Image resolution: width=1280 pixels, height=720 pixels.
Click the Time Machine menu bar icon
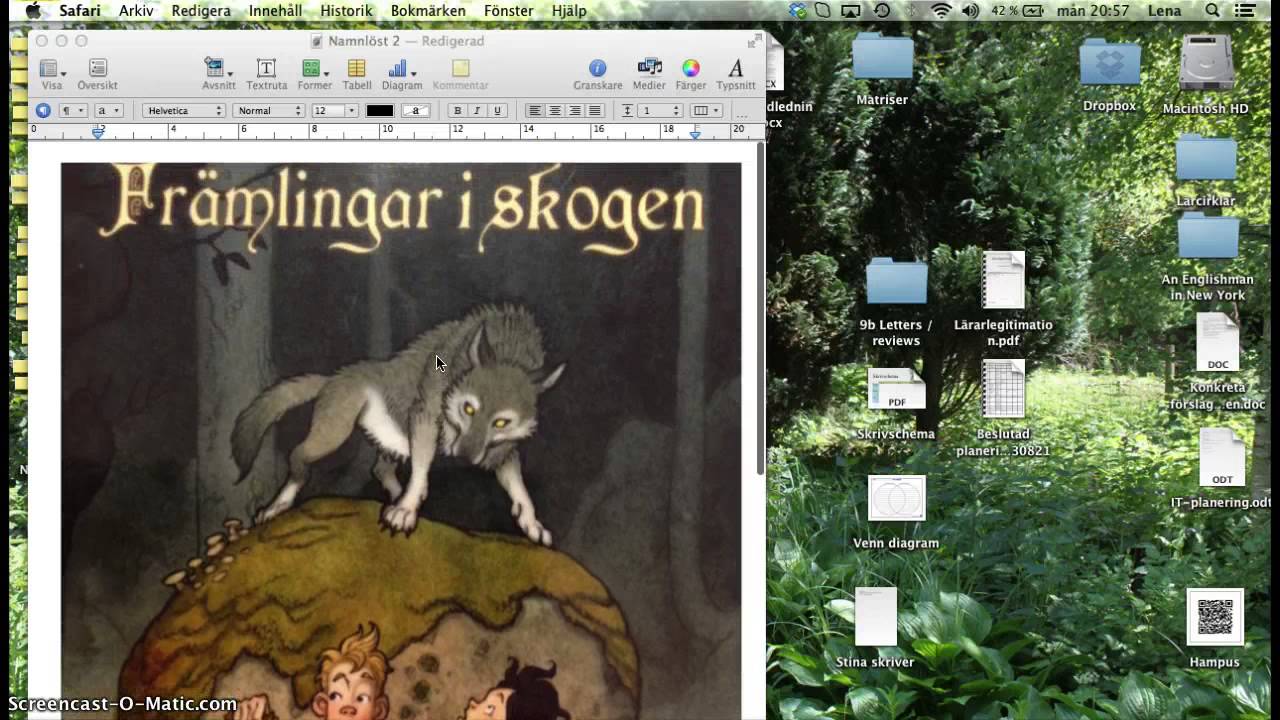pyautogui.click(x=882, y=11)
